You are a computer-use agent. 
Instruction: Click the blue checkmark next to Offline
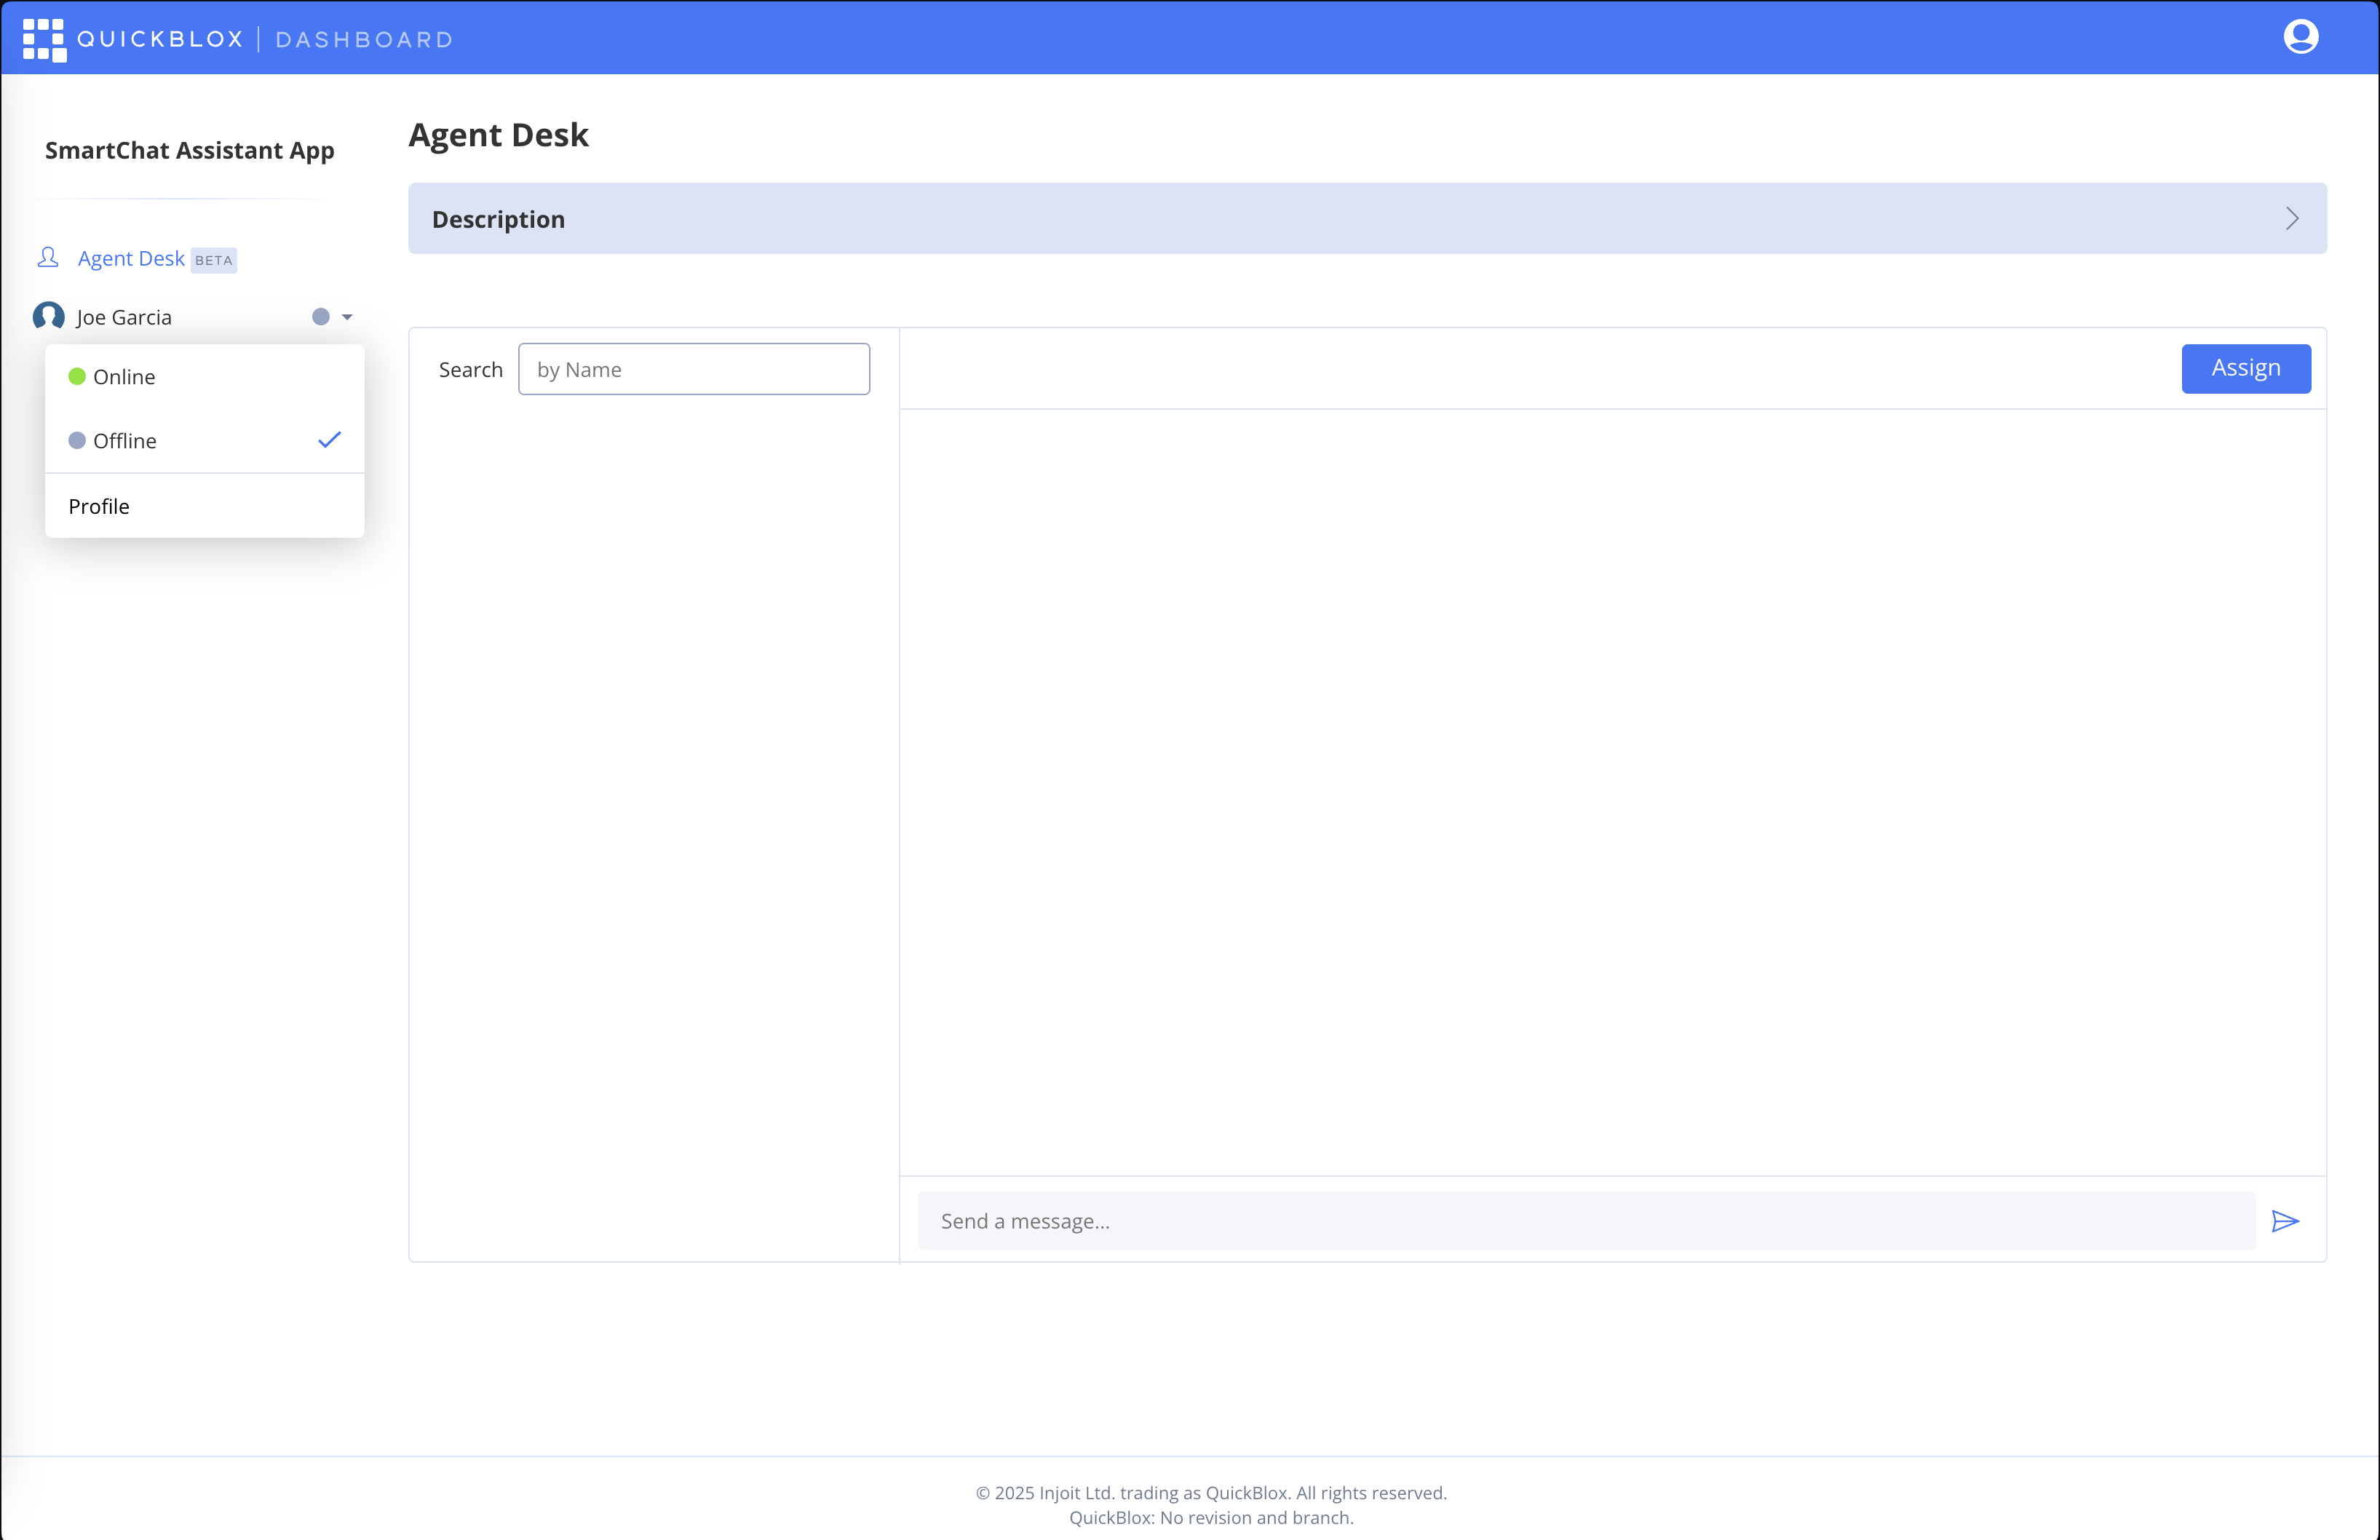tap(329, 440)
